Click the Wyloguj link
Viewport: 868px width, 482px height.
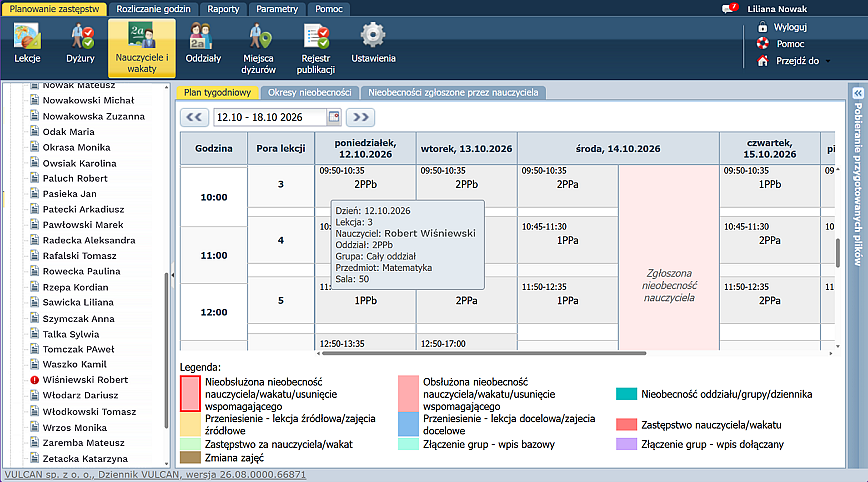pyautogui.click(x=790, y=27)
